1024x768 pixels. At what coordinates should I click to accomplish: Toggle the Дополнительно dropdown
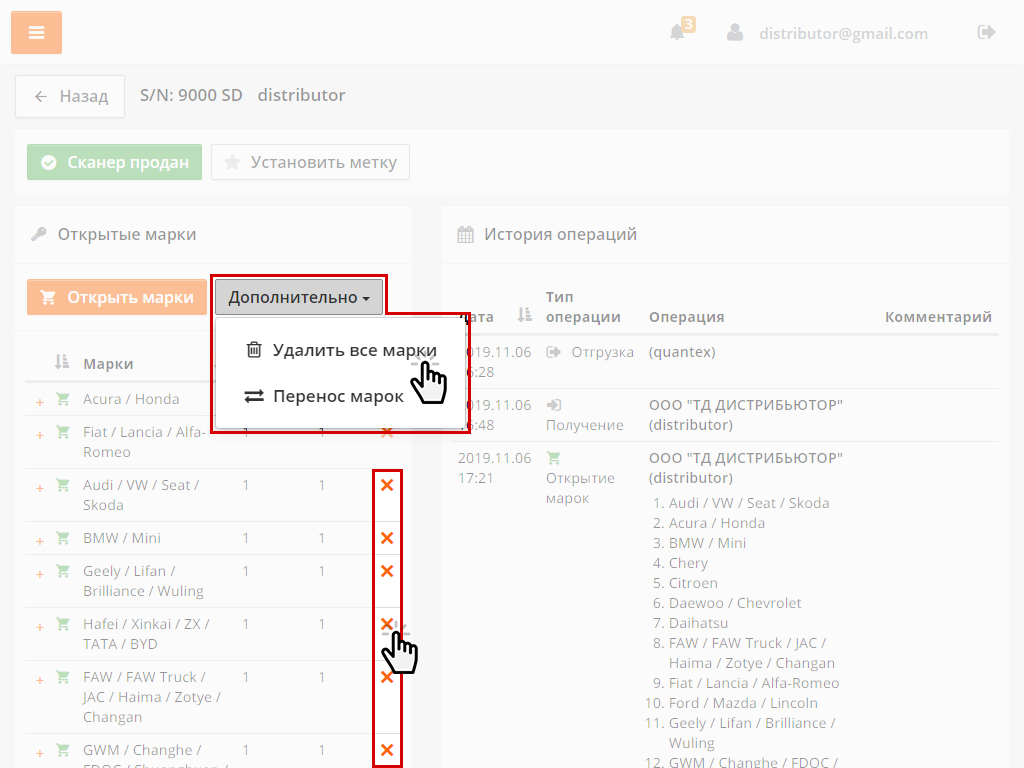pos(299,297)
